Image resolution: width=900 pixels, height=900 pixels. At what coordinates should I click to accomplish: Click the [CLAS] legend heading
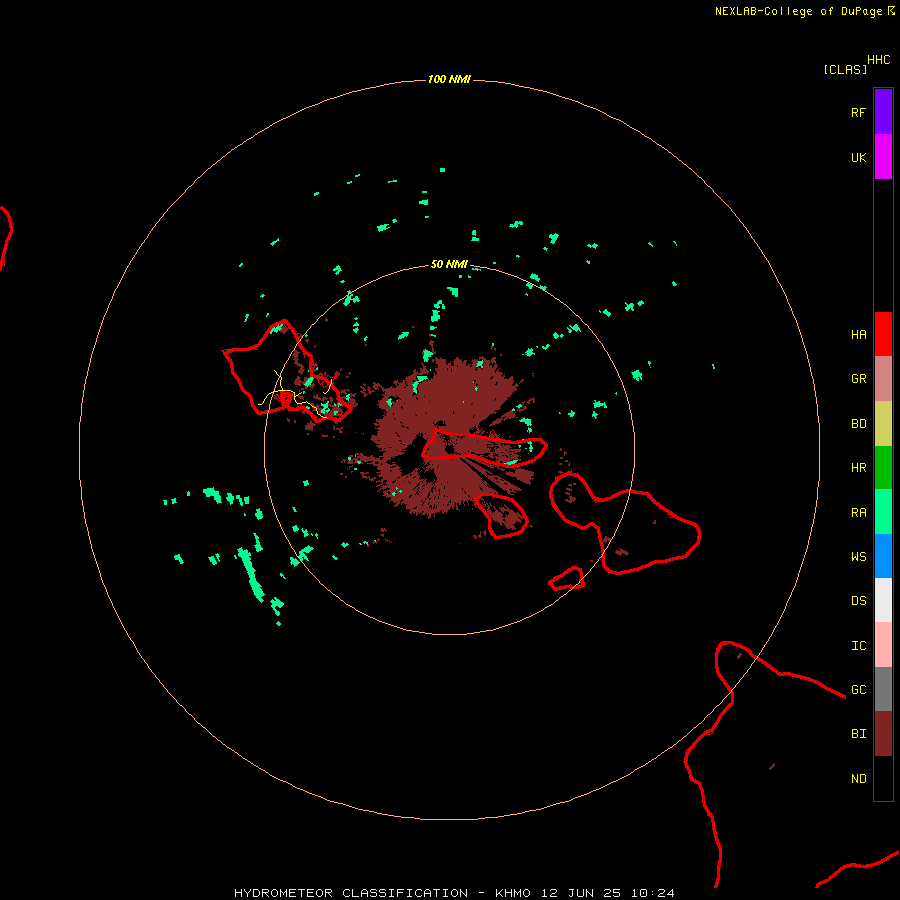click(845, 69)
